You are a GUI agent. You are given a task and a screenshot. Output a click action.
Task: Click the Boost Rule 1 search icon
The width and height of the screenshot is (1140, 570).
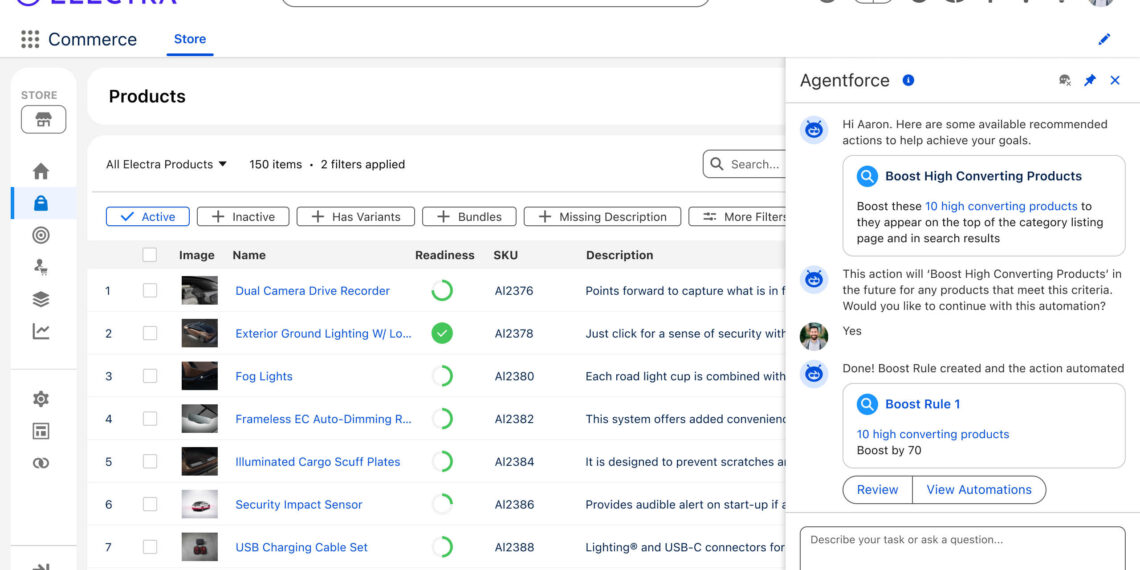pyautogui.click(x=867, y=404)
